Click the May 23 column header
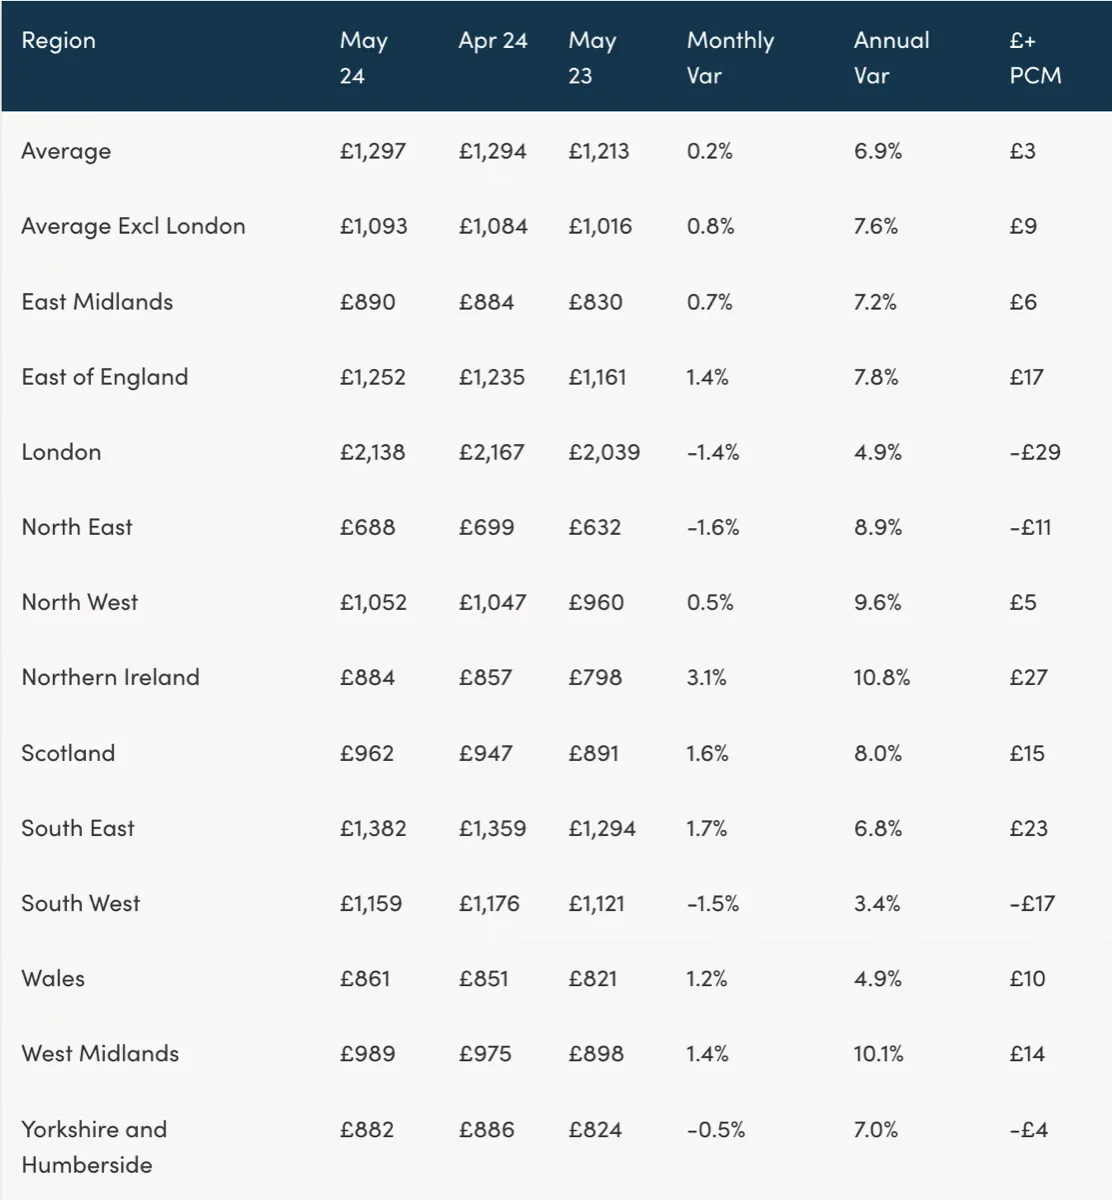Viewport: 1112px width, 1200px height. 592,58
